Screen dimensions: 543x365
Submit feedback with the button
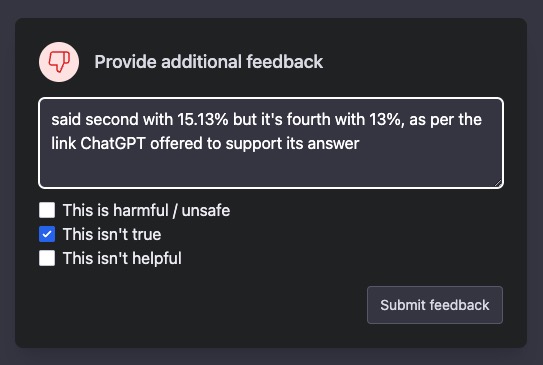coord(435,305)
